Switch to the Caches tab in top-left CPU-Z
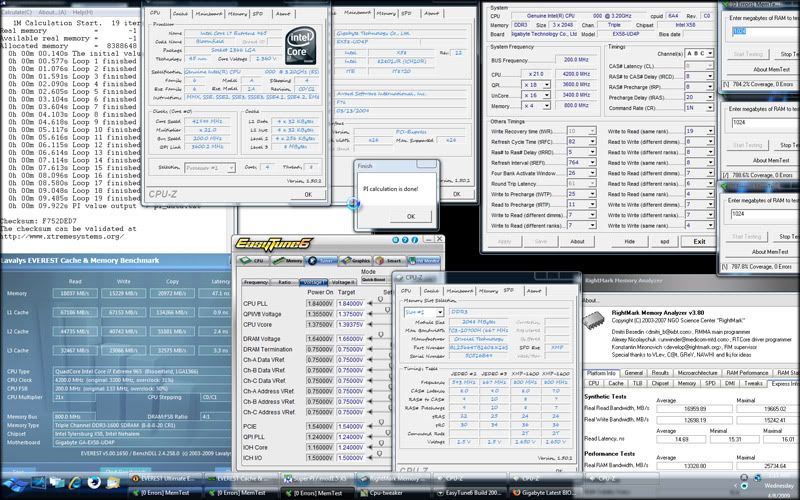This screenshot has width=800, height=500. coord(180,14)
